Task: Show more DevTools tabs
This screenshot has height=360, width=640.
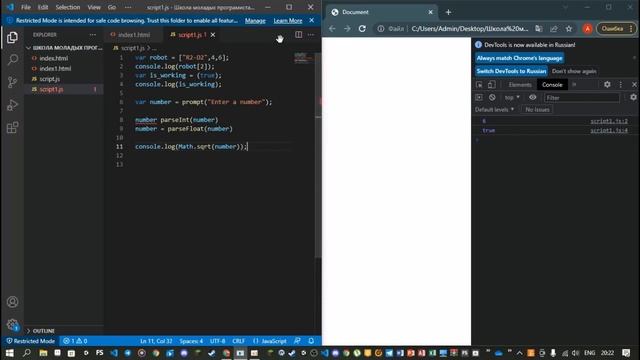Action: tap(574, 84)
